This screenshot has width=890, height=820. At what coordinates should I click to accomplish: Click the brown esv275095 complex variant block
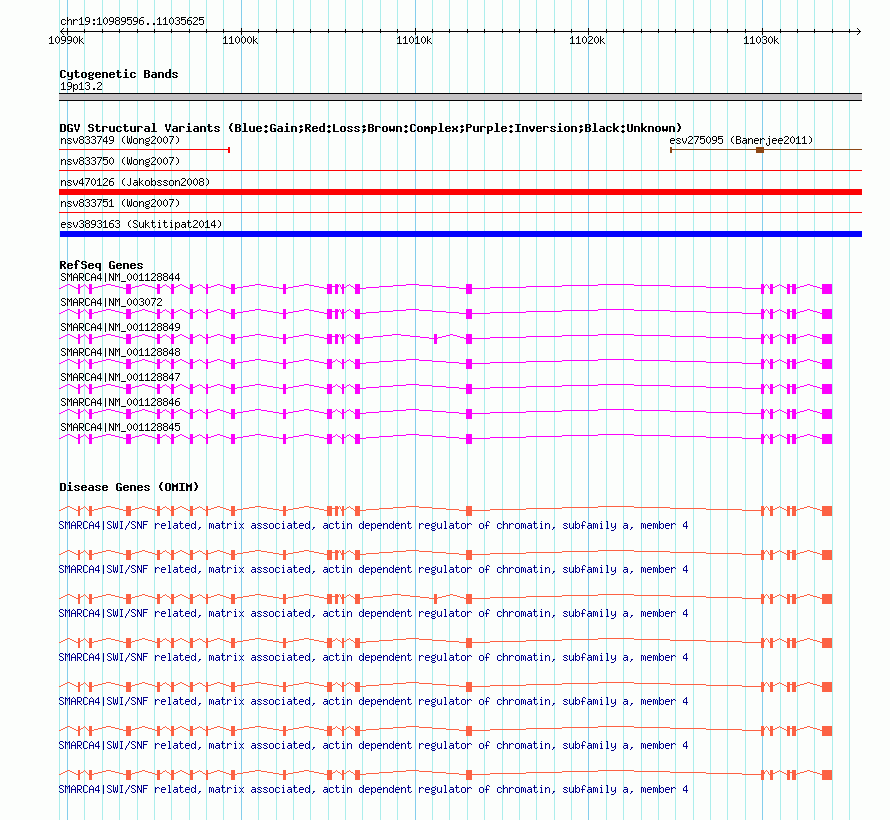tap(760, 150)
